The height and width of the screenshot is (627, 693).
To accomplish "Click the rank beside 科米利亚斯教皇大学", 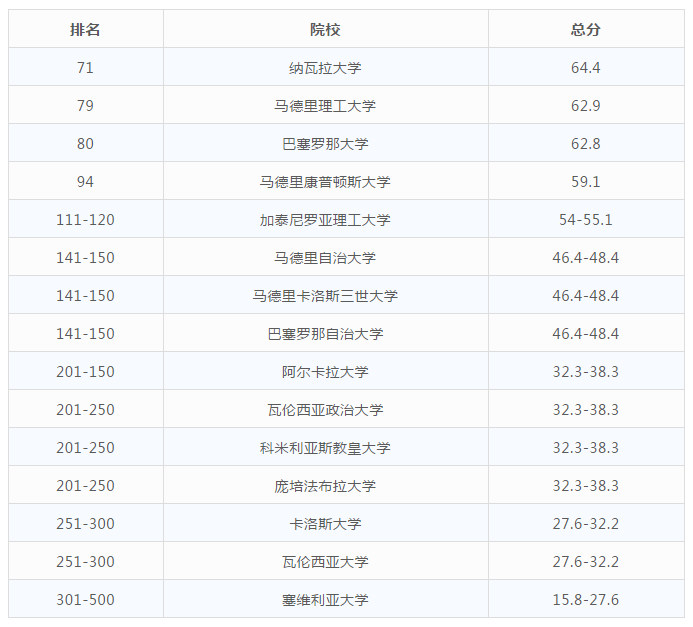I will click(x=85, y=448).
